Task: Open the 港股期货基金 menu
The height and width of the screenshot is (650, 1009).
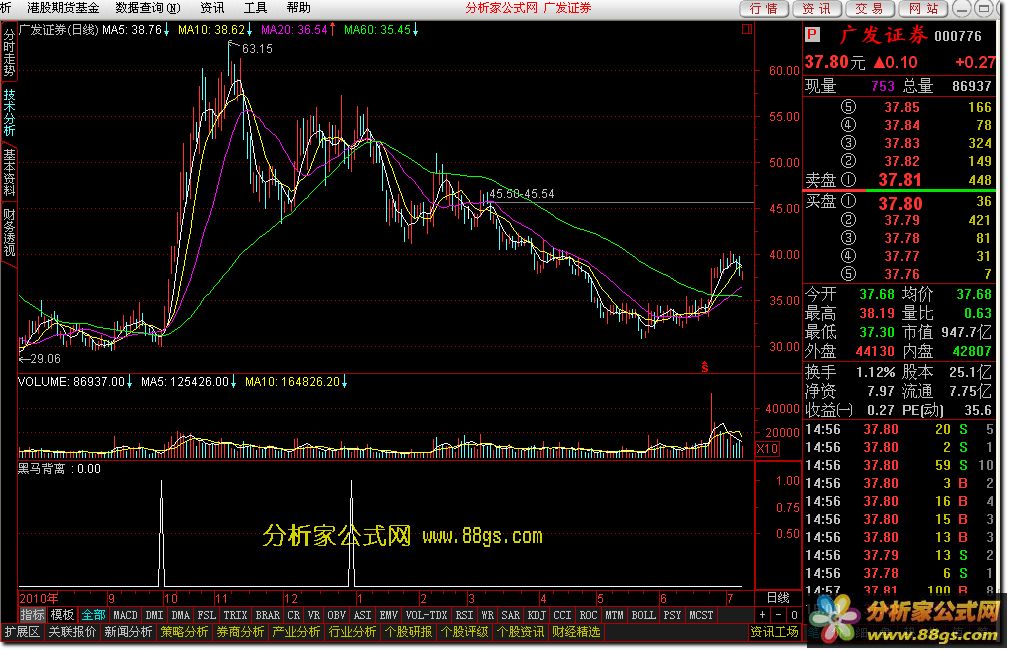Action: pos(63,8)
